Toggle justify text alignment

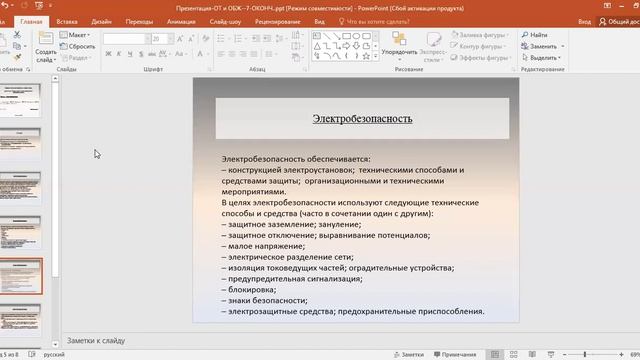click(x=253, y=54)
